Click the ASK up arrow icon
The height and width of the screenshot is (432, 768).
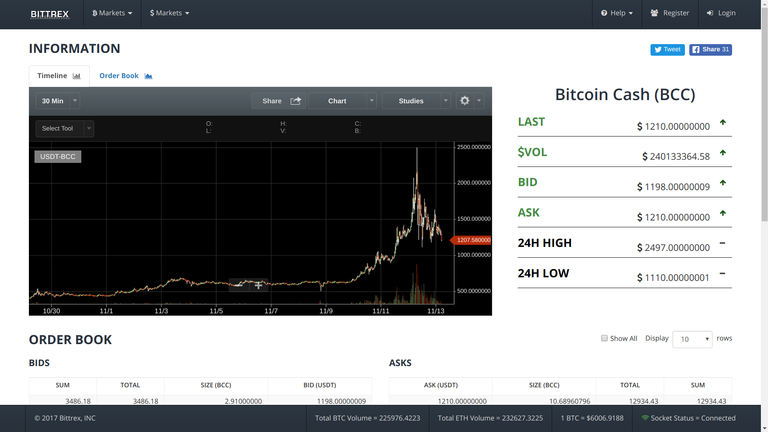722,214
